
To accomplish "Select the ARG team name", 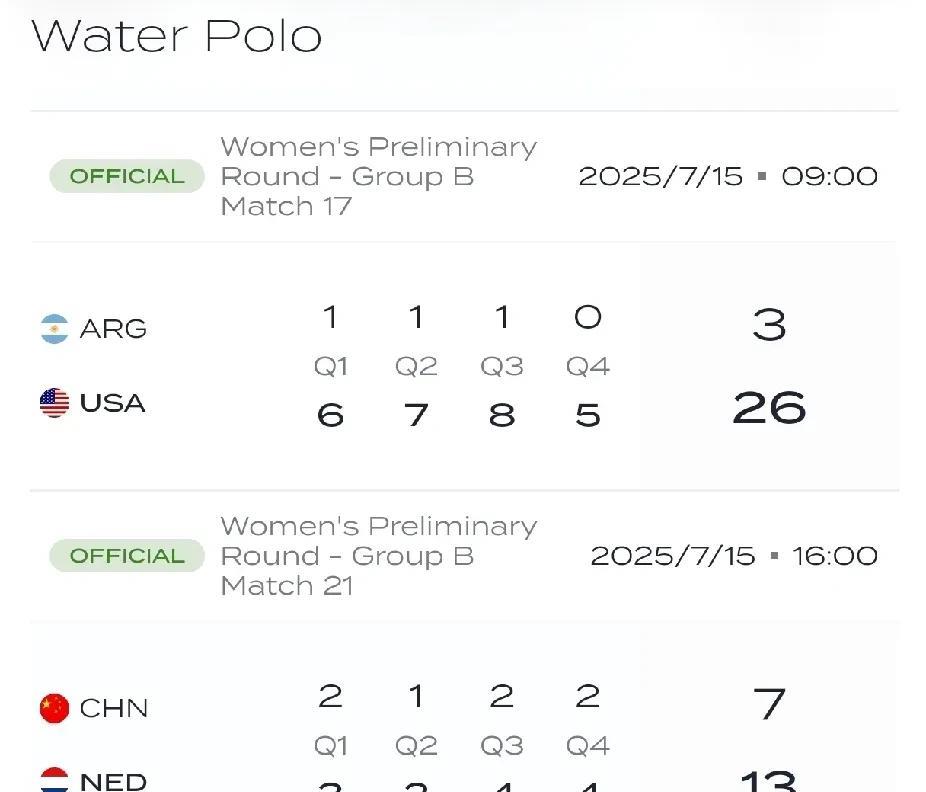I will coord(113,329).
